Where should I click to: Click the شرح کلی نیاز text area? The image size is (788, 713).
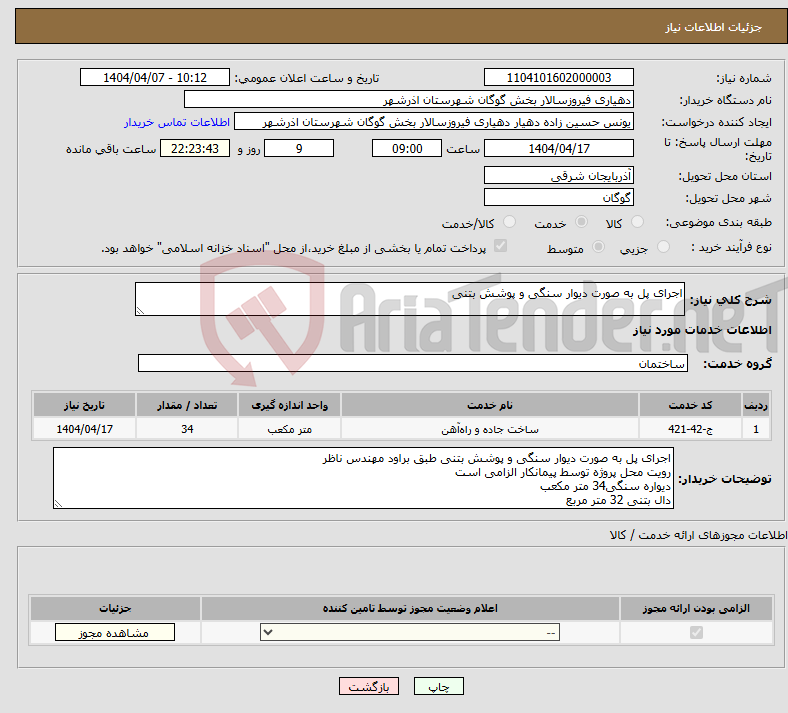[410, 299]
